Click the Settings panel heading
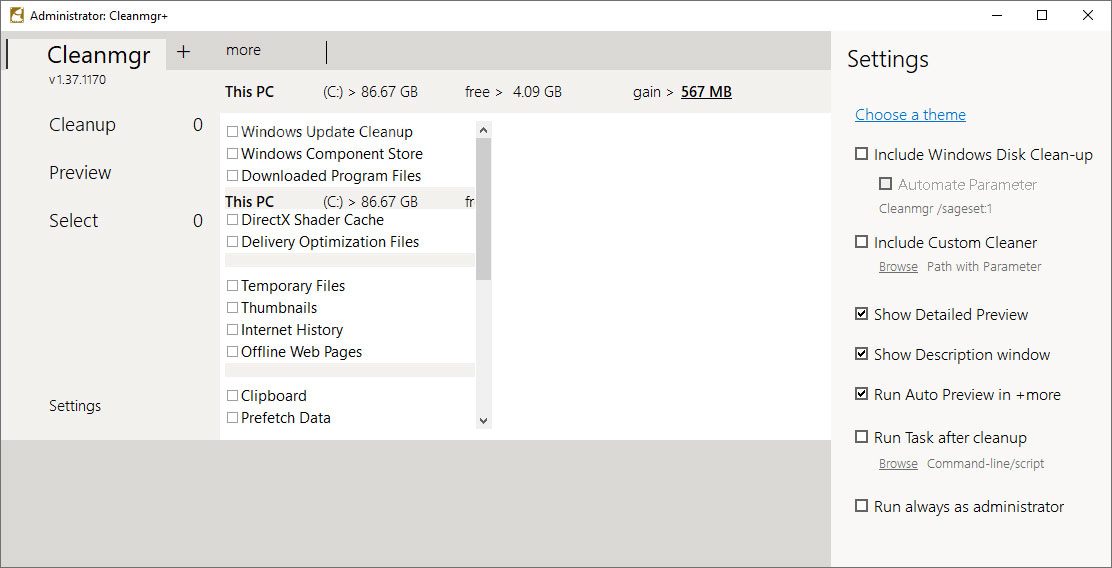 click(x=888, y=59)
